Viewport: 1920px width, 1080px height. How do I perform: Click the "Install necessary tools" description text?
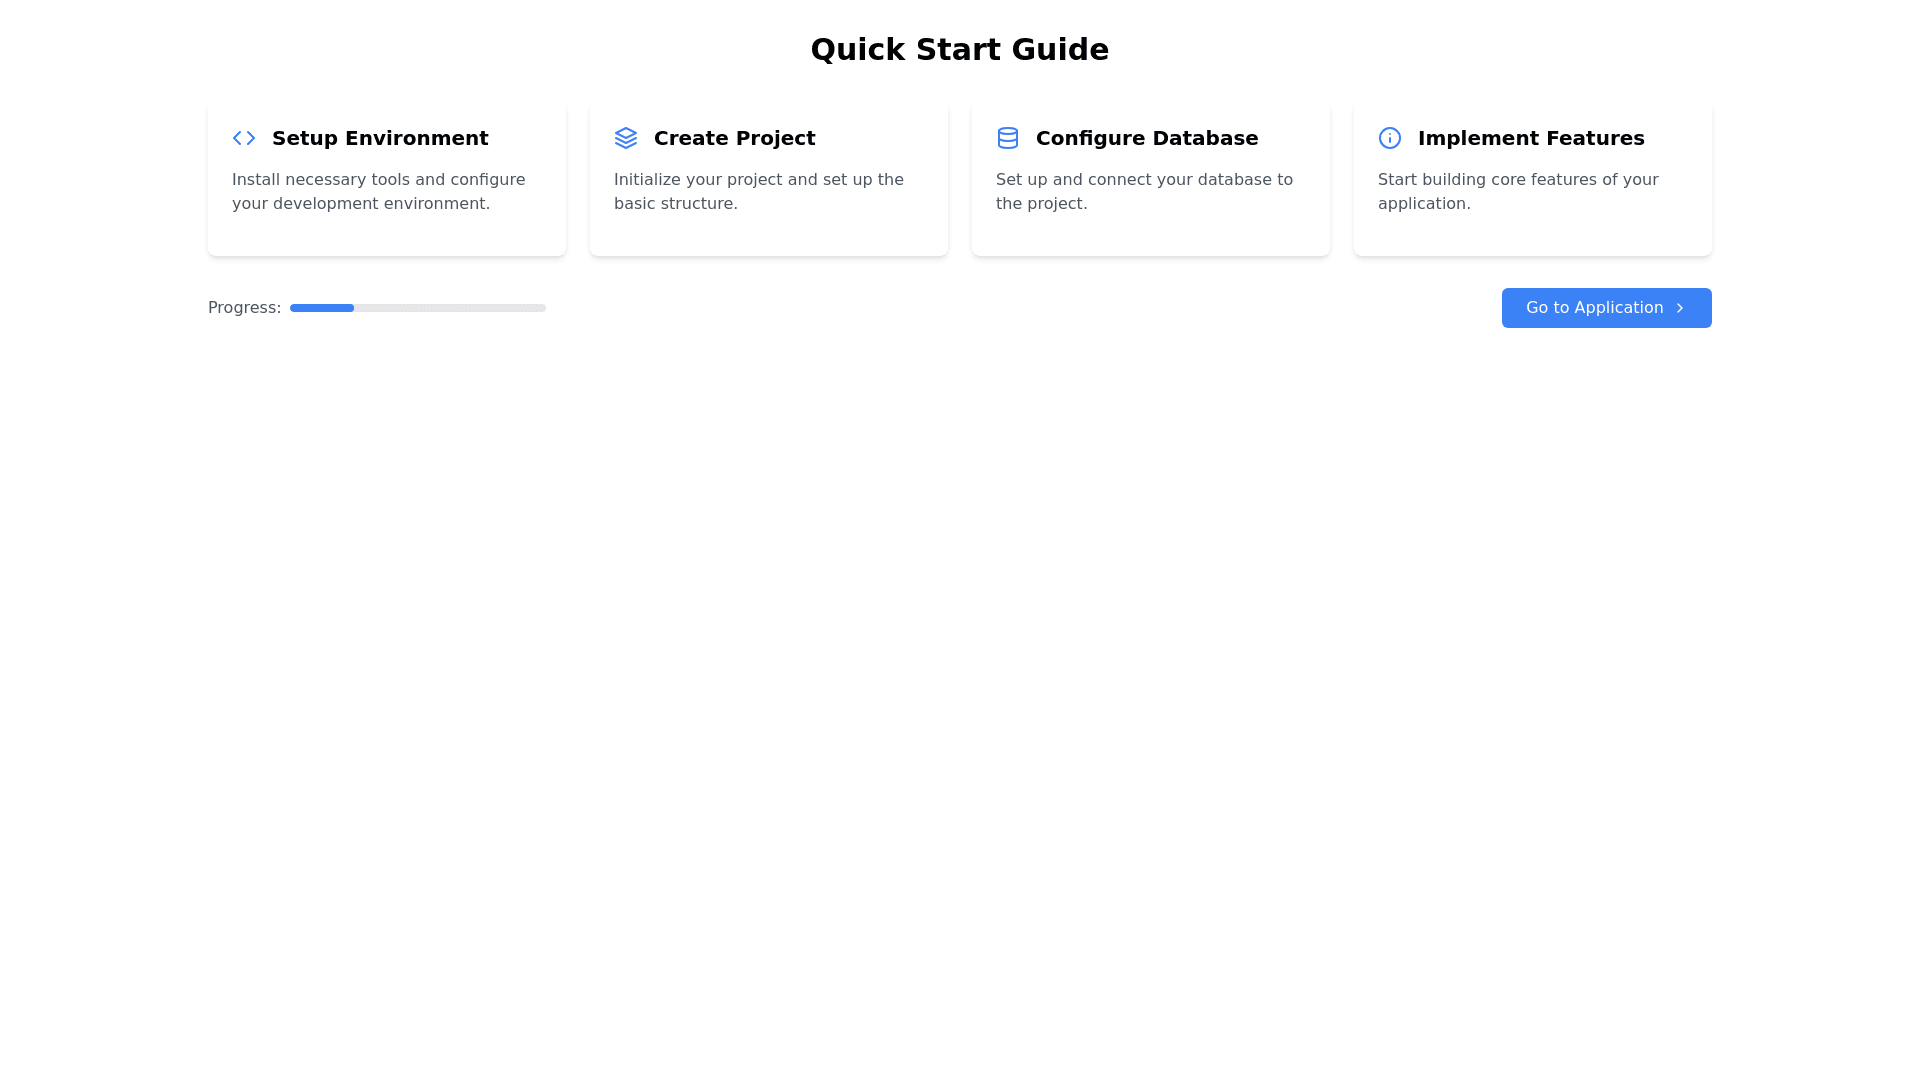379,191
